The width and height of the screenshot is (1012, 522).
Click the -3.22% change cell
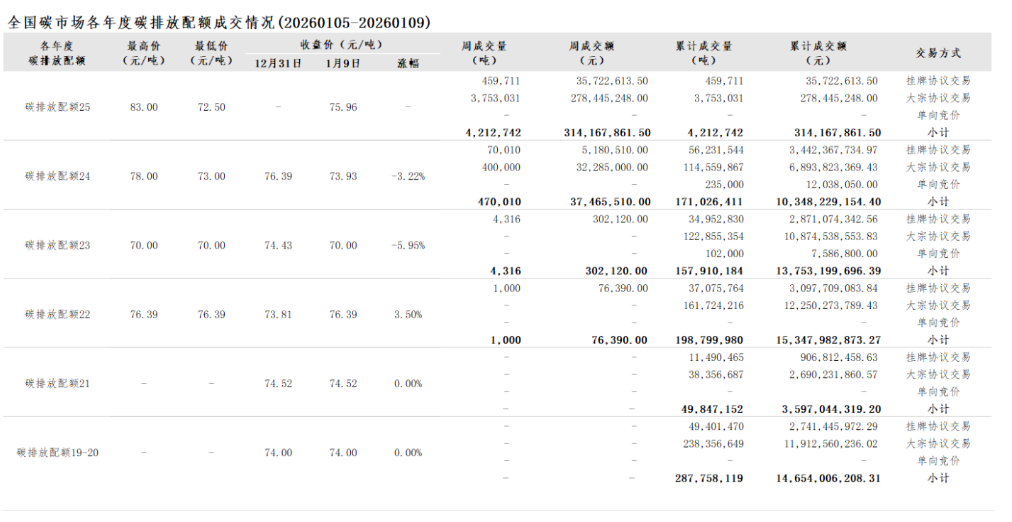408,176
